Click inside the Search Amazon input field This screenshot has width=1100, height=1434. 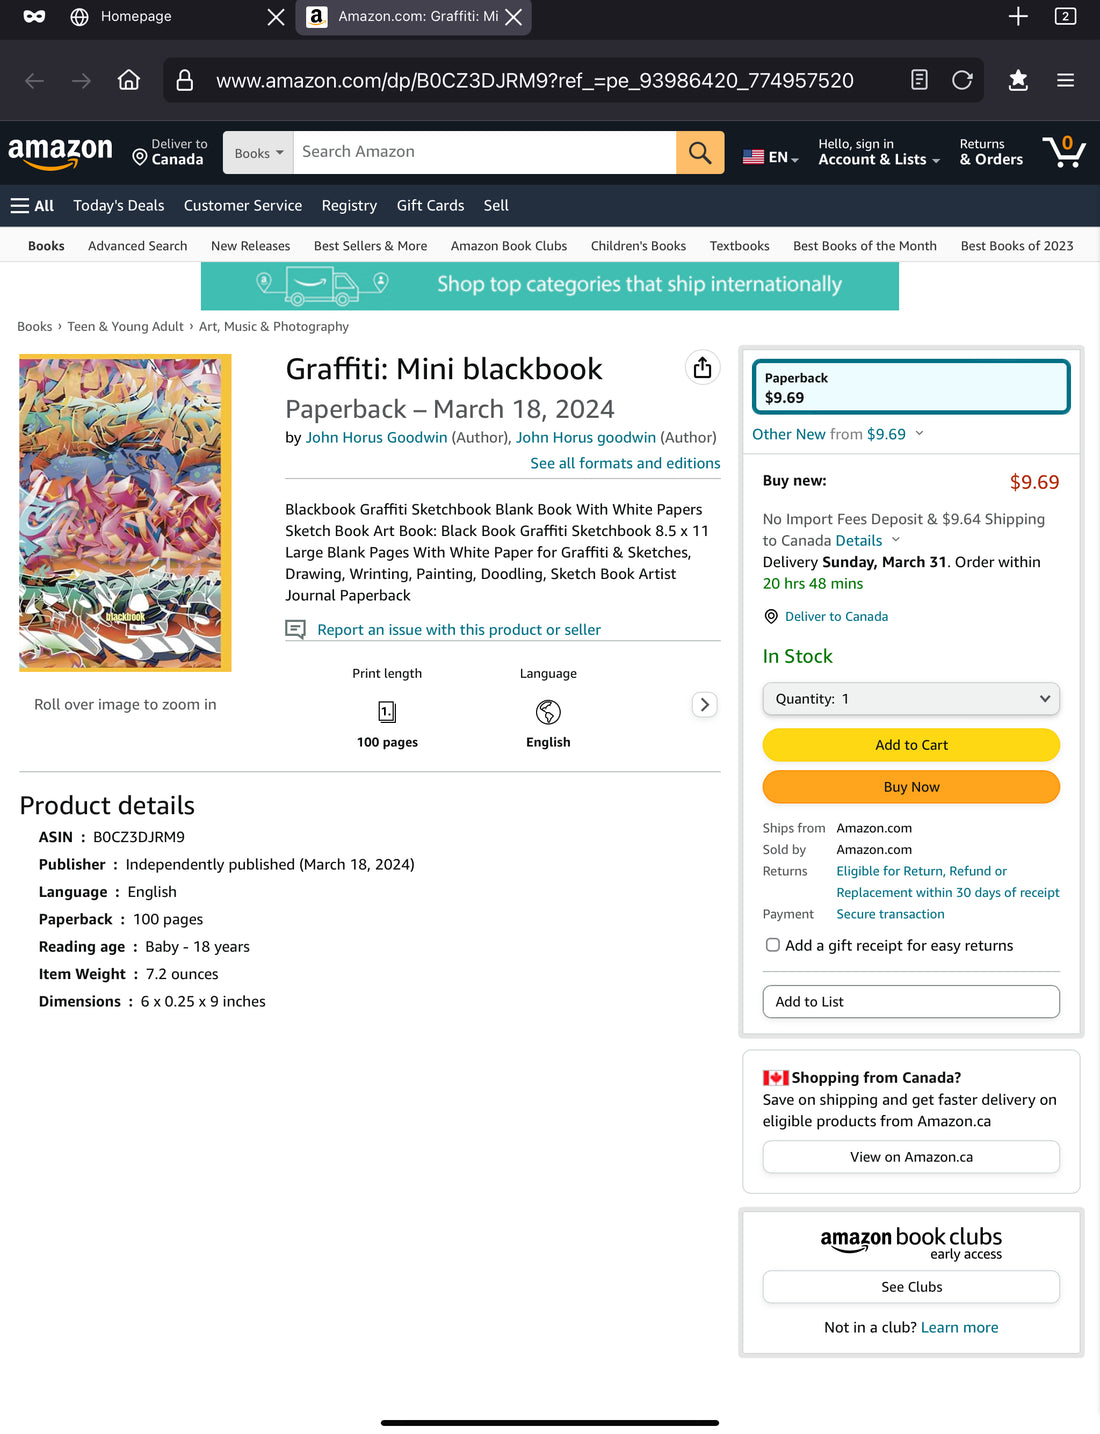(480, 152)
